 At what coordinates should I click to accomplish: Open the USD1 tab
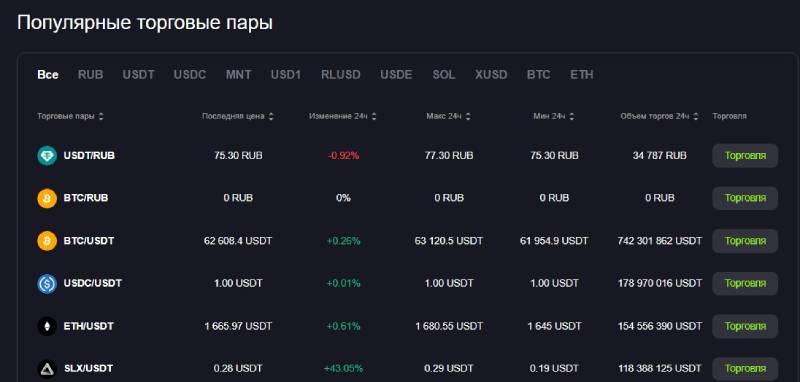286,75
